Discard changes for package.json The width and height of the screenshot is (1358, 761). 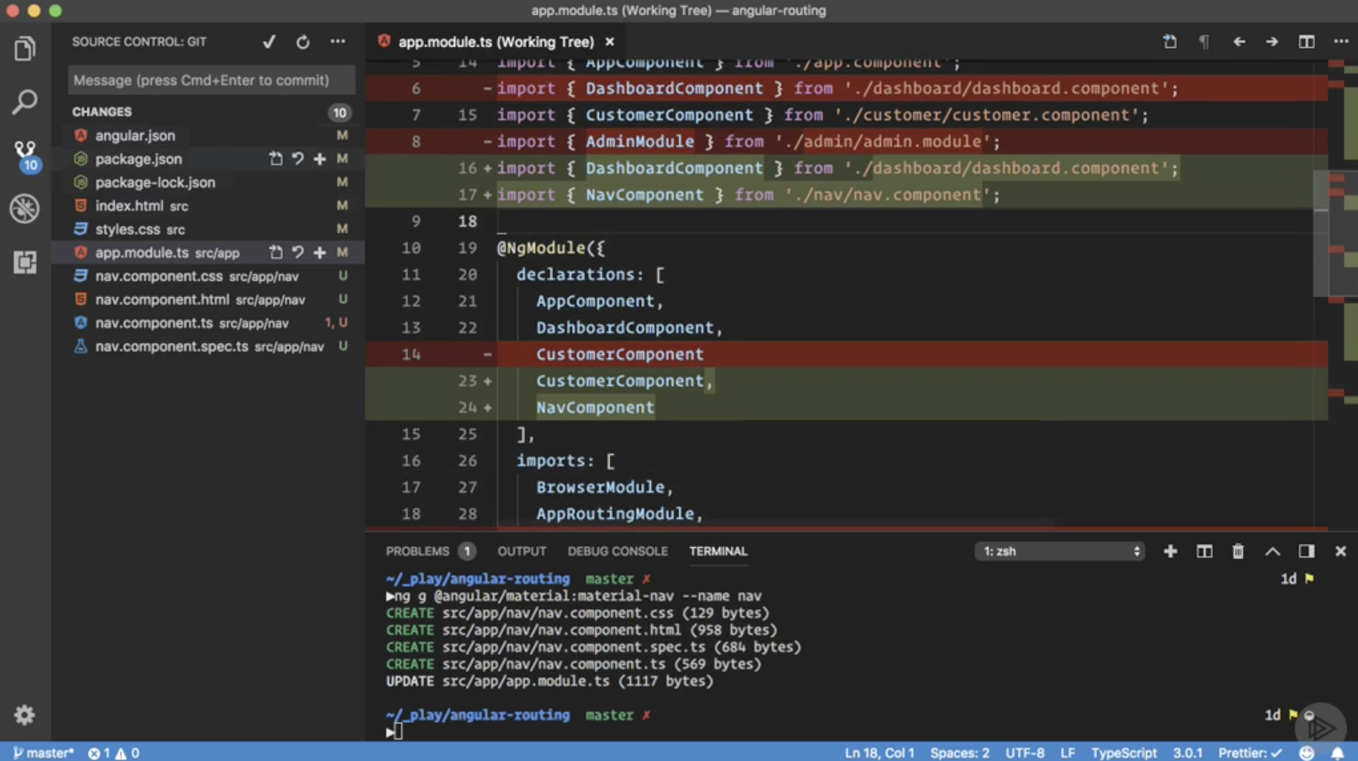click(298, 159)
